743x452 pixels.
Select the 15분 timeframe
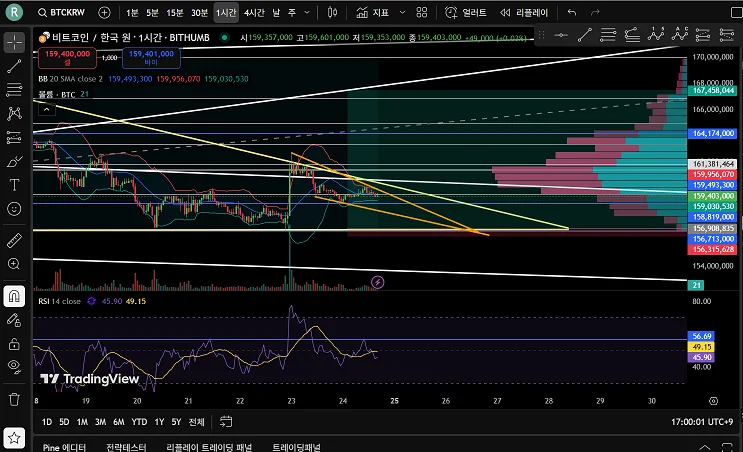(174, 13)
